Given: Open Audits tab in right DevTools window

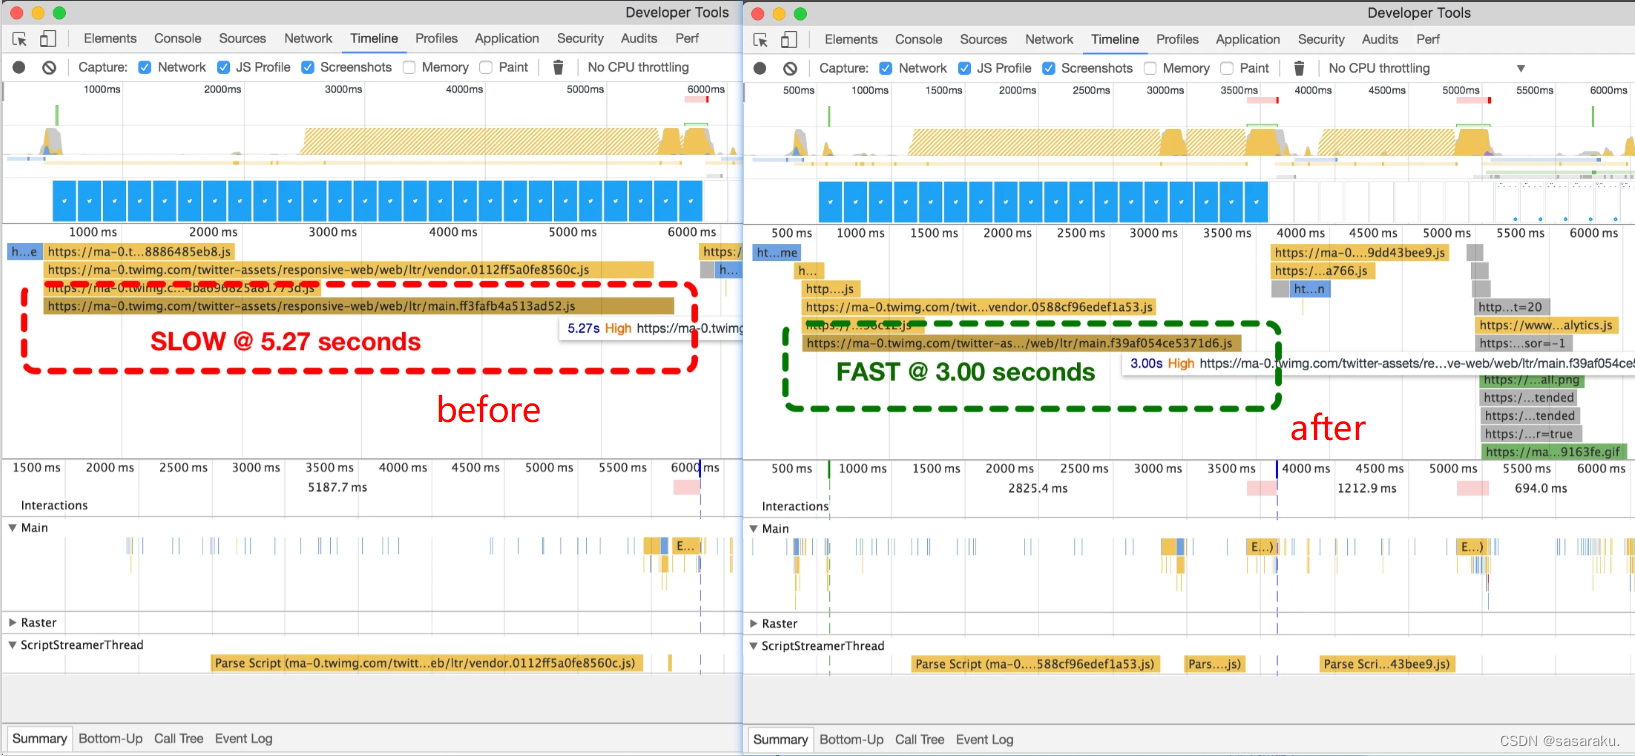Looking at the screenshot, I should [1380, 39].
